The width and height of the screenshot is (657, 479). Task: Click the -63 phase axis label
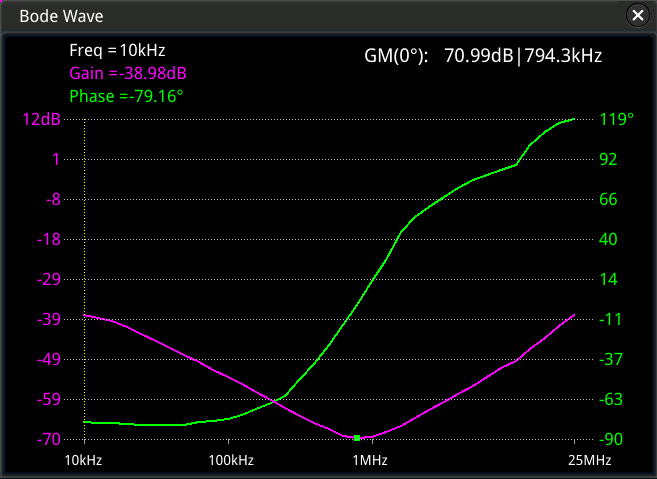coord(611,399)
